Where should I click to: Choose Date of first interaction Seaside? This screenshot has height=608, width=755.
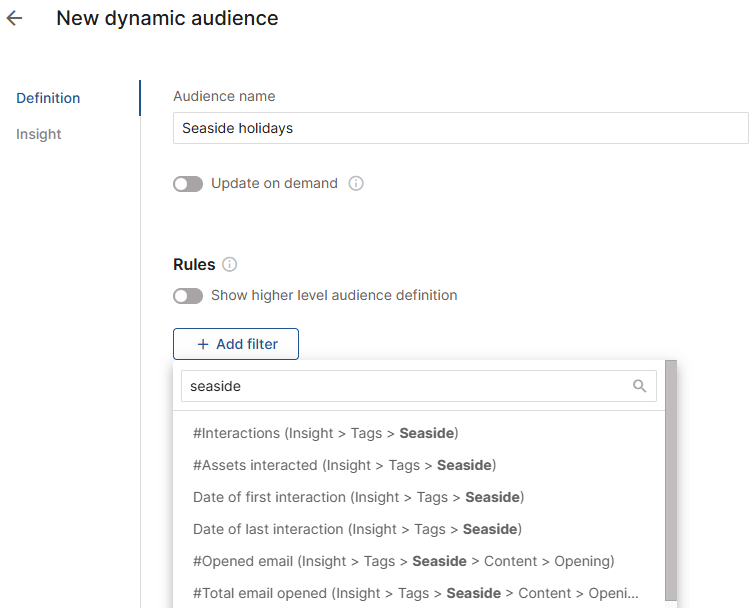click(358, 497)
